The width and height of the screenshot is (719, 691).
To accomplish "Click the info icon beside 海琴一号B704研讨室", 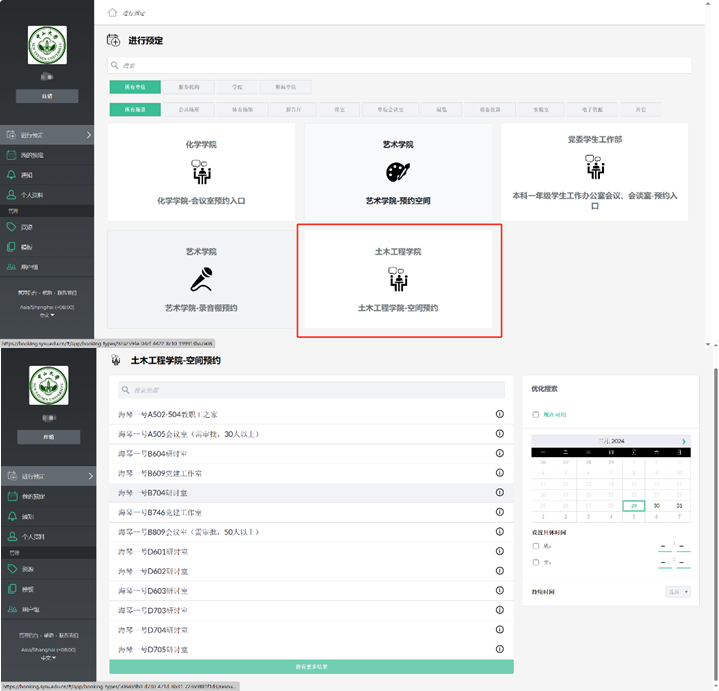I will (x=500, y=492).
